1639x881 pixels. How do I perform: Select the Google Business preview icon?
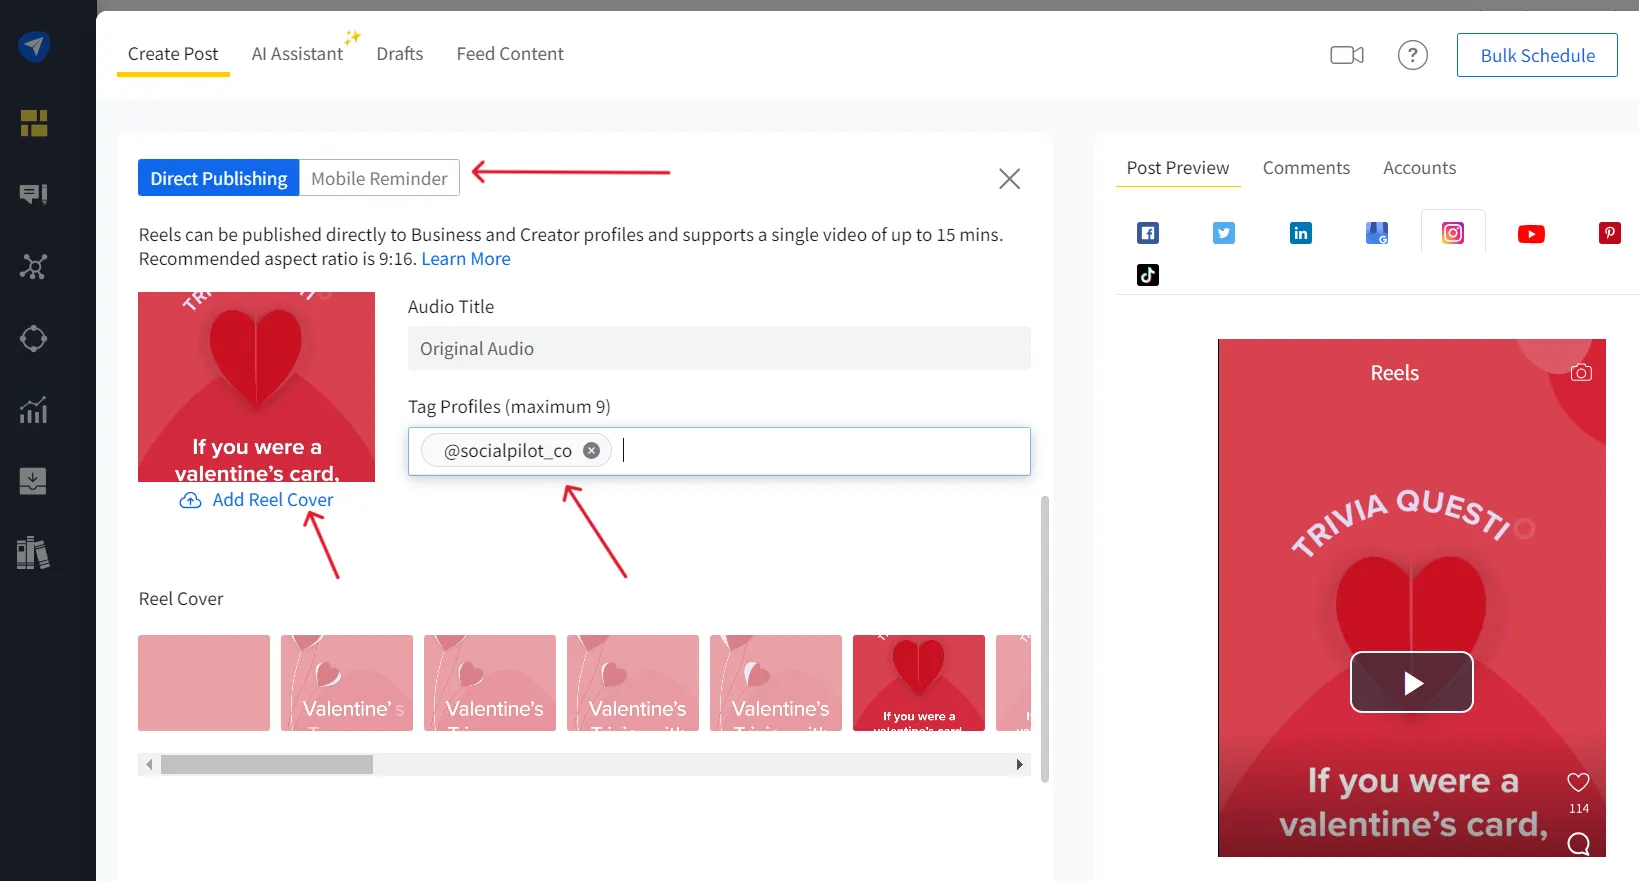click(1377, 233)
